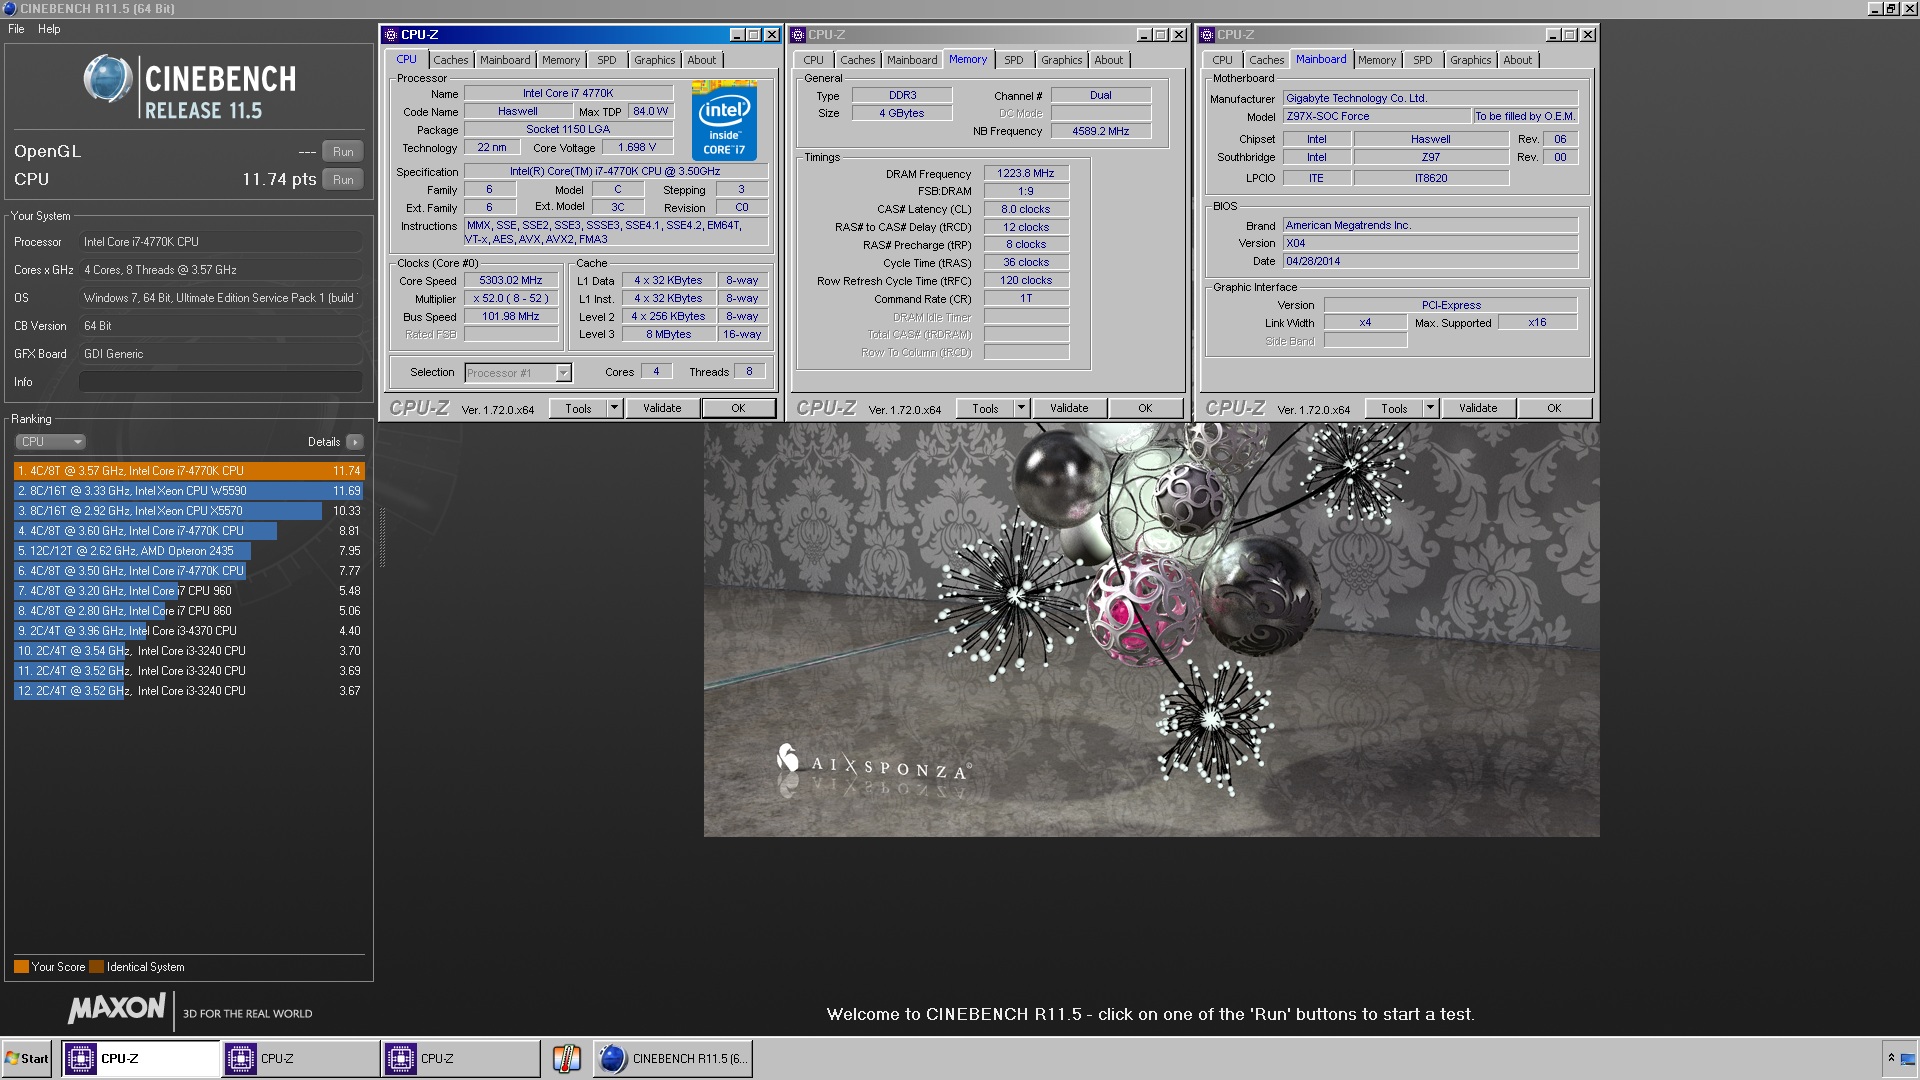The image size is (1920, 1080).
Task: Activate second CPU-Z taskbar button
Action: [x=301, y=1058]
